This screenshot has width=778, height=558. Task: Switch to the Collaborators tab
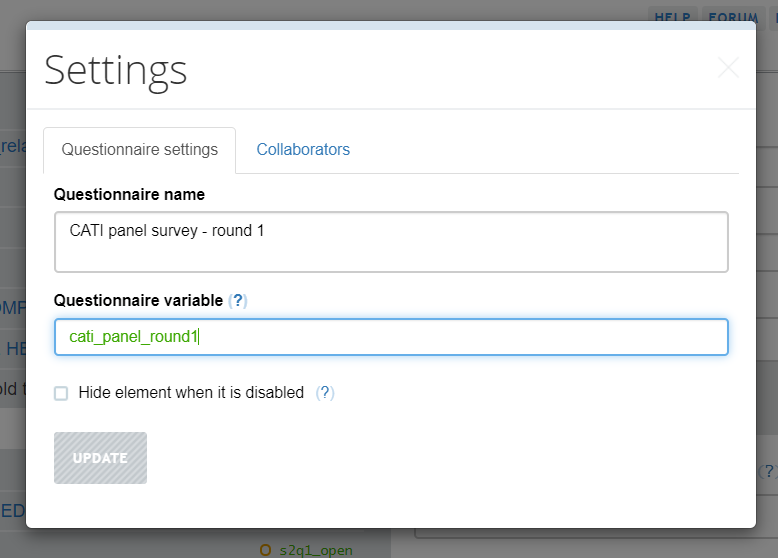coord(303,149)
